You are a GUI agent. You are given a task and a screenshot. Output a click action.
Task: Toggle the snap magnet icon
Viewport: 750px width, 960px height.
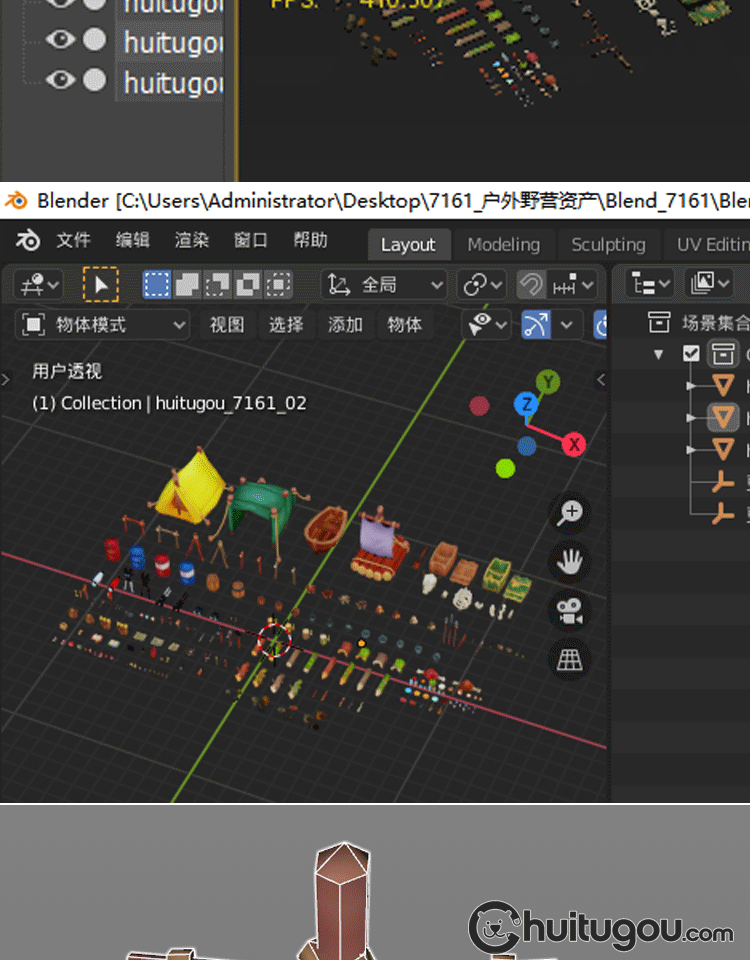[x=531, y=285]
